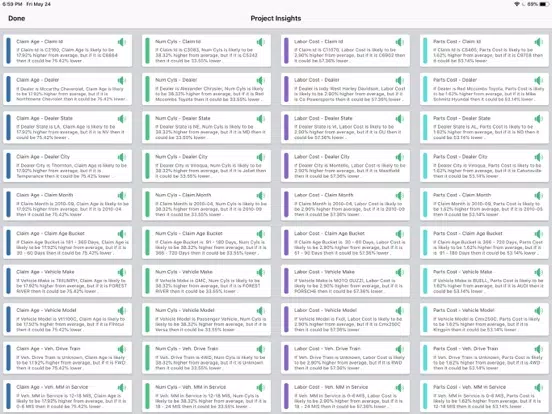
Task: Play audio for Num Cyls - Claim Id card
Action: point(261,42)
